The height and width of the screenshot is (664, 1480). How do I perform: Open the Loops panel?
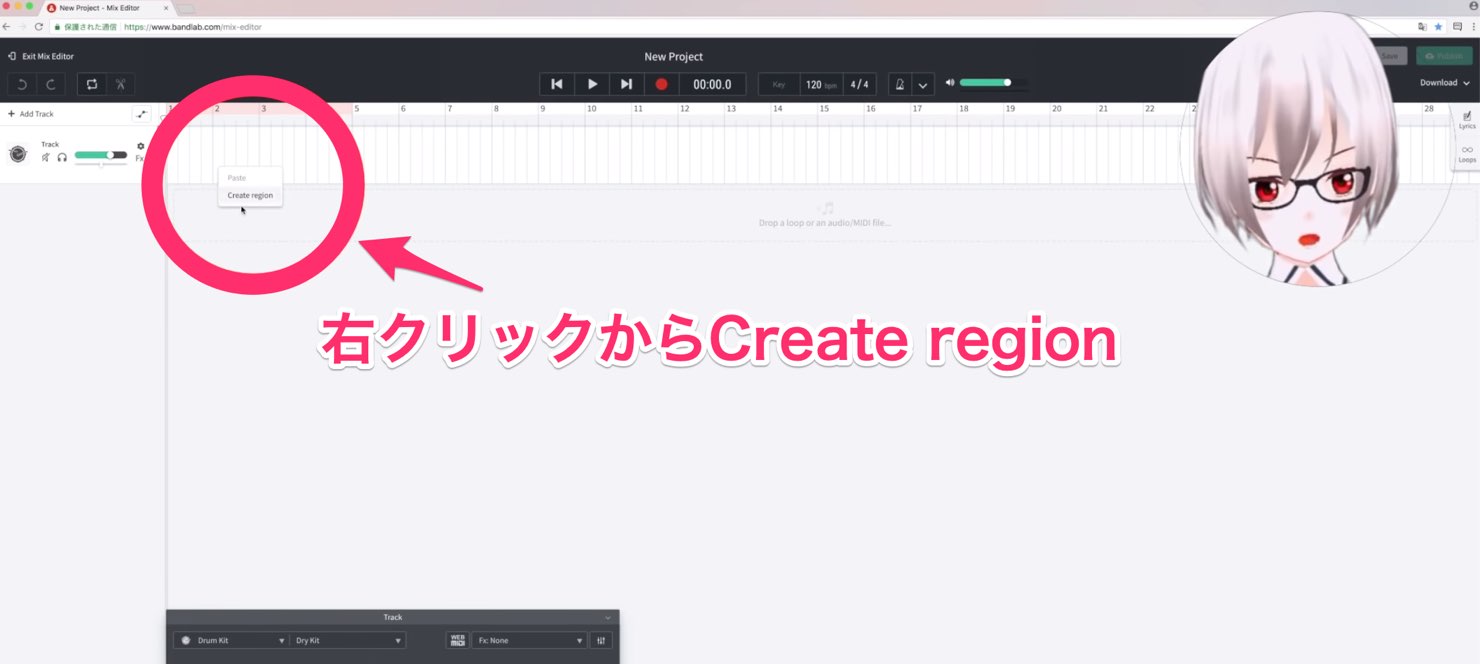pyautogui.click(x=1467, y=154)
